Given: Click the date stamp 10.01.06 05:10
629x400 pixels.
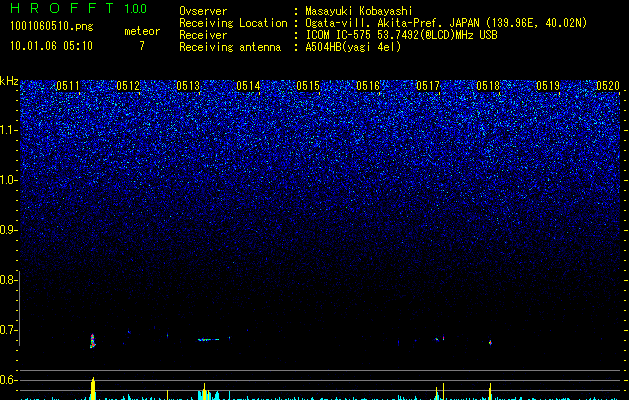Looking at the screenshot, I should coord(51,46).
